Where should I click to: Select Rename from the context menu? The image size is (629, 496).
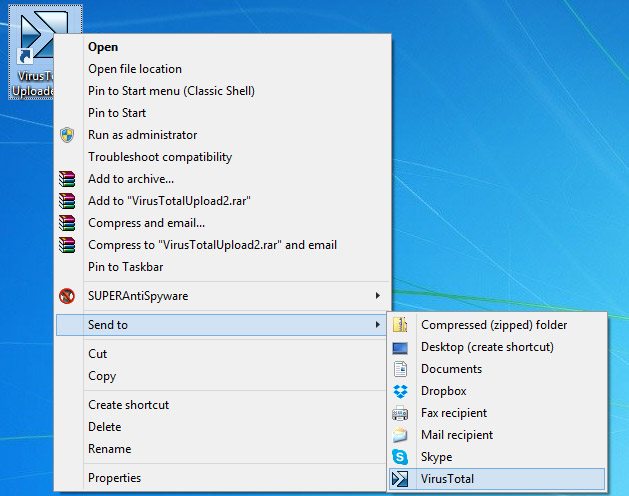point(222,449)
